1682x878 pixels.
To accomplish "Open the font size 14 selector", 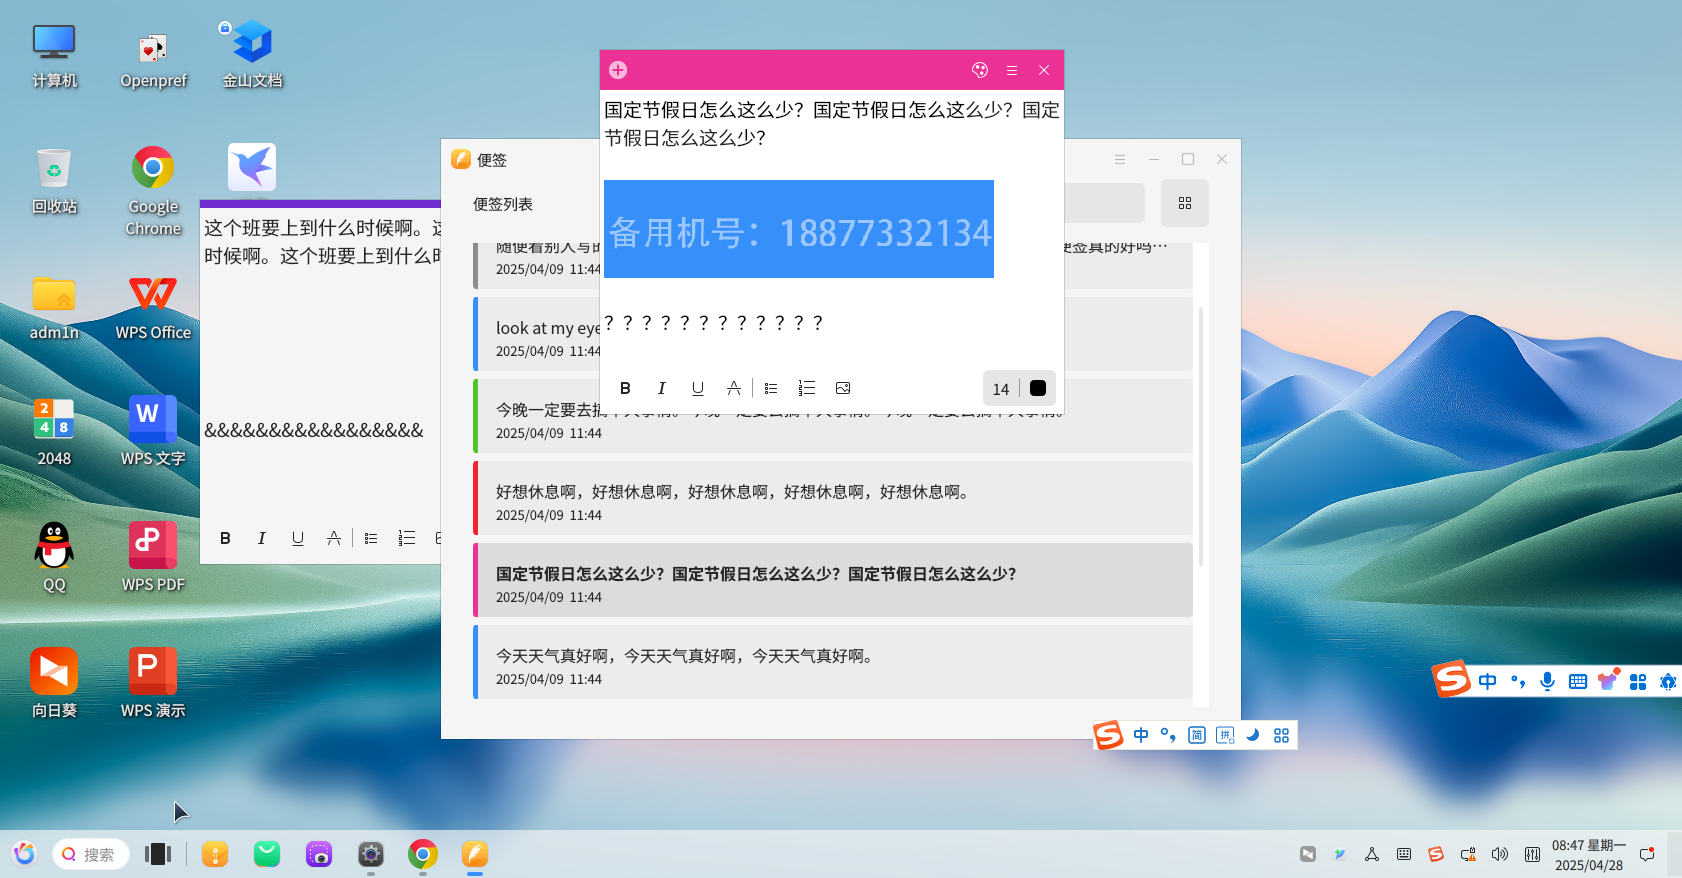I will pyautogui.click(x=1001, y=389).
